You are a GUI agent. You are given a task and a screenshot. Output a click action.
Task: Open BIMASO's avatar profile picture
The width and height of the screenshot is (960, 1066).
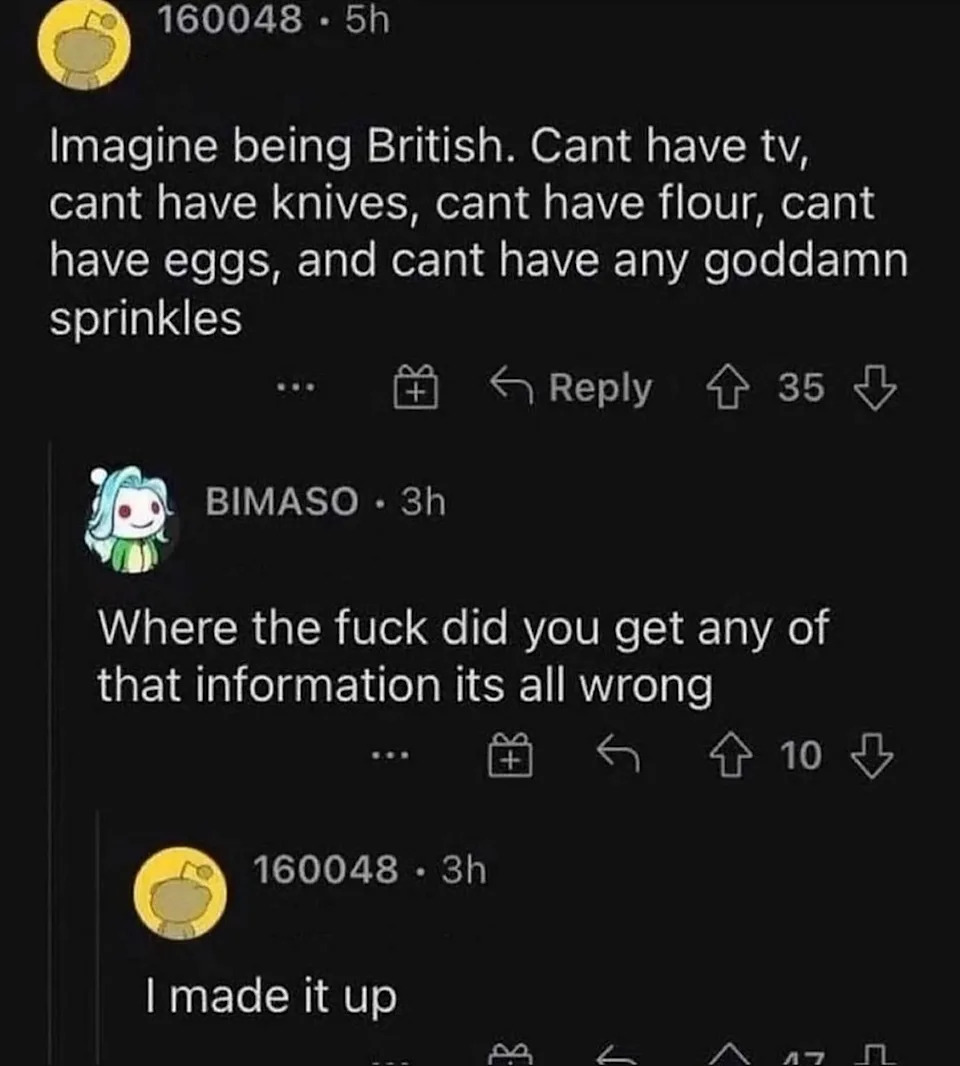130,518
